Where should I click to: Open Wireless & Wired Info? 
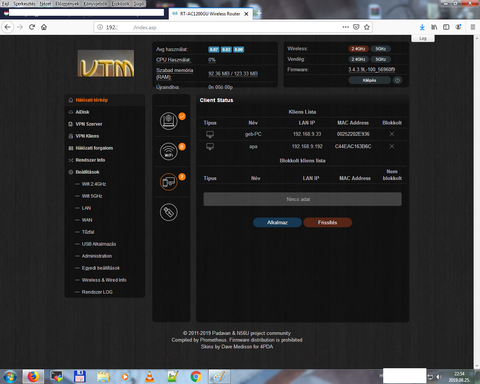click(104, 280)
